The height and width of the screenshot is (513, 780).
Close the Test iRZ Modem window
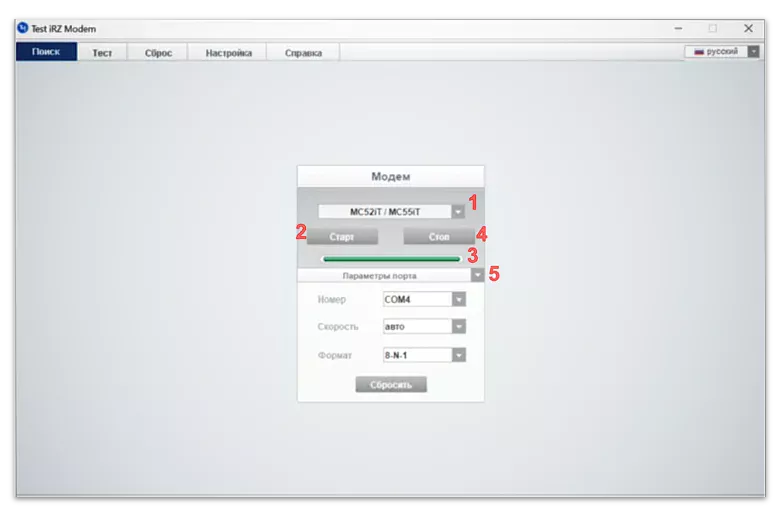pos(748,28)
